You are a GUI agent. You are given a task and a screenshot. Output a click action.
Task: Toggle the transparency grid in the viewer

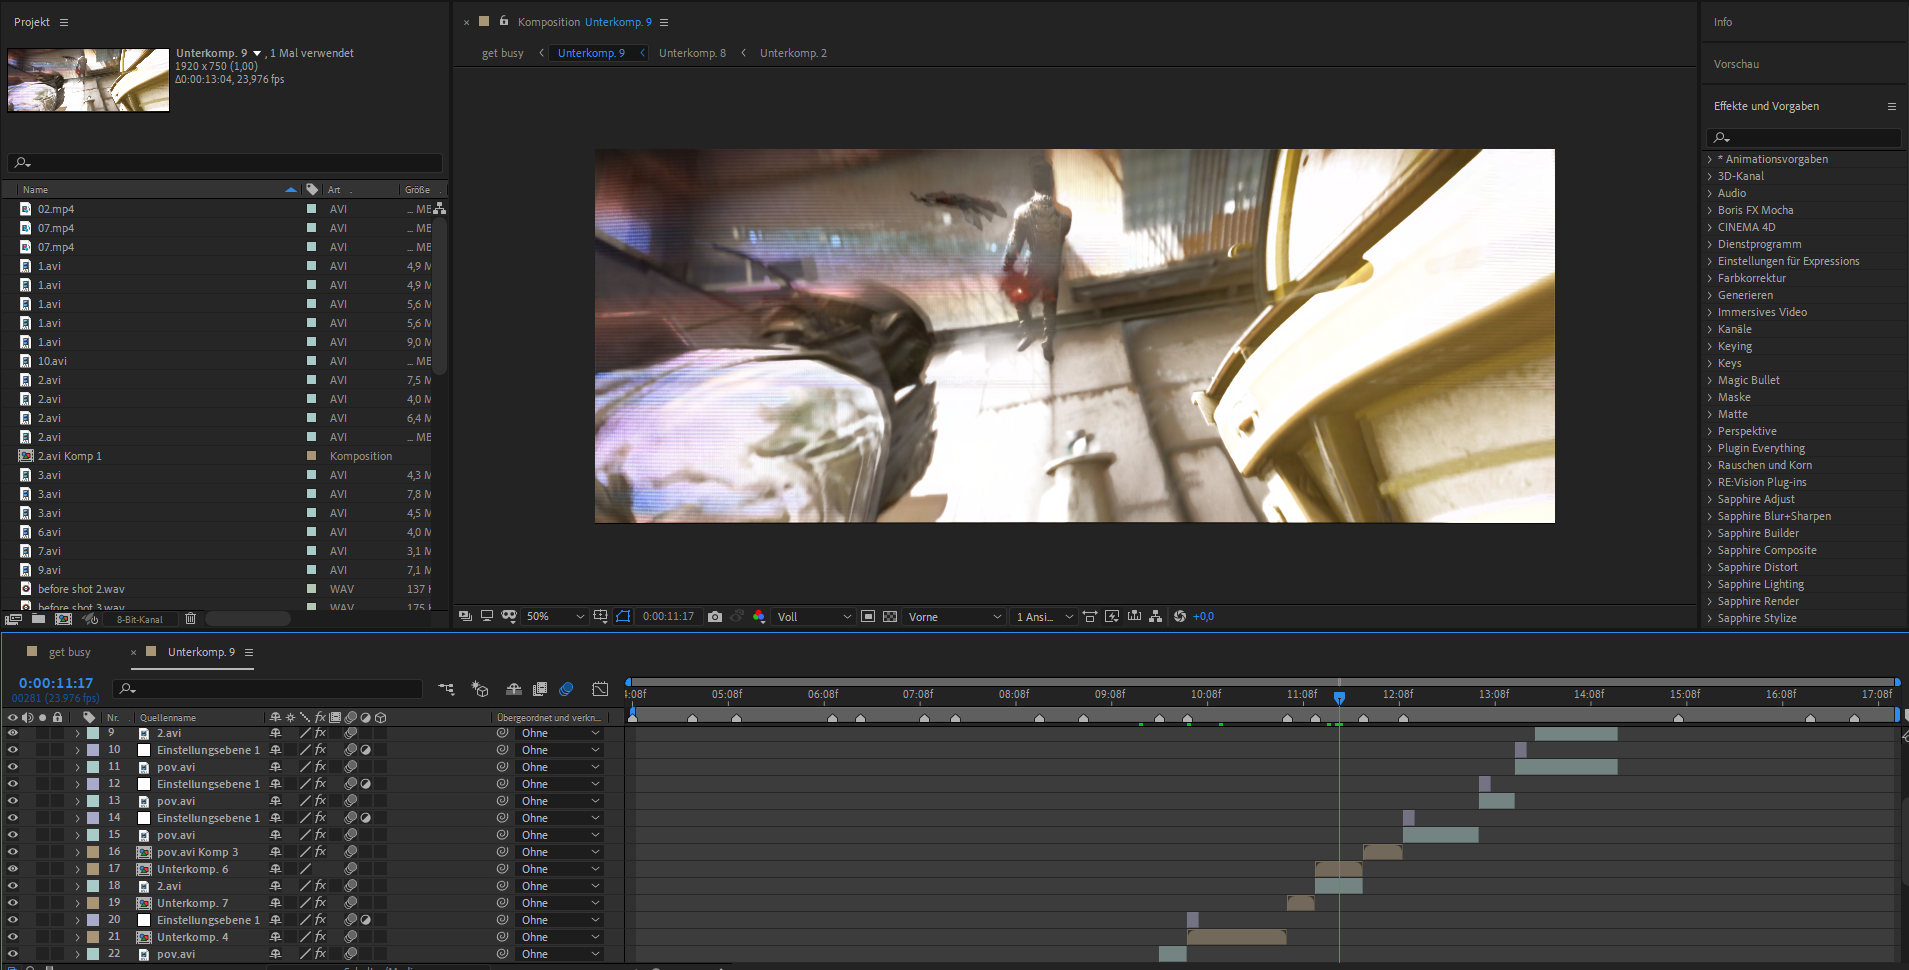pos(890,617)
